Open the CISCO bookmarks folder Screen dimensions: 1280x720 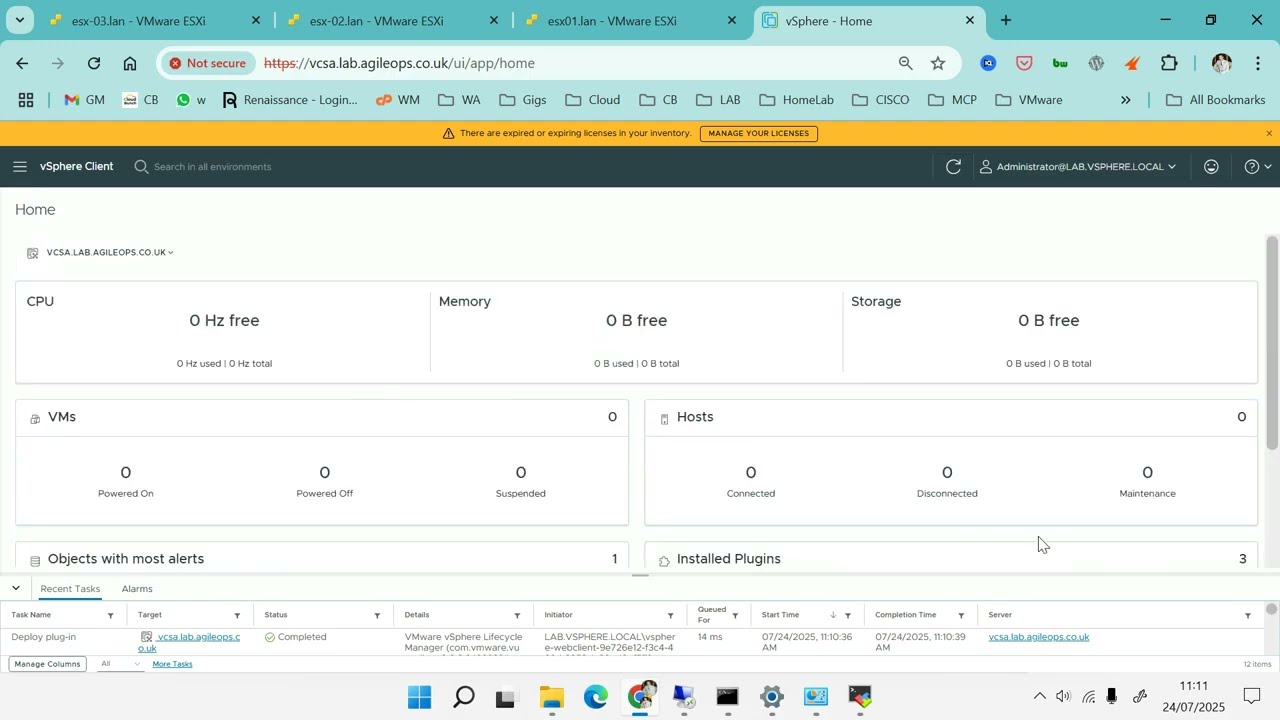881,100
